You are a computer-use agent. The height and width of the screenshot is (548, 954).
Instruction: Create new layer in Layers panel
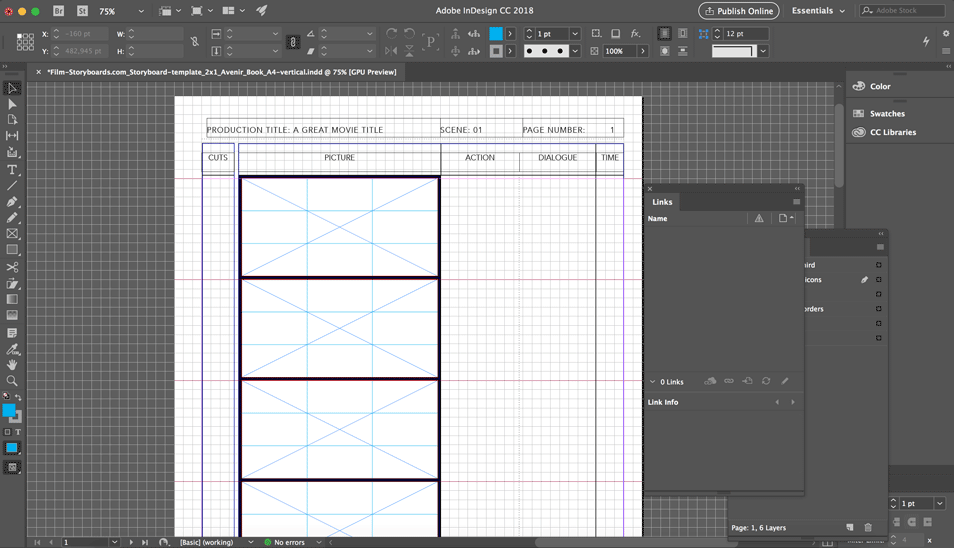click(x=849, y=527)
